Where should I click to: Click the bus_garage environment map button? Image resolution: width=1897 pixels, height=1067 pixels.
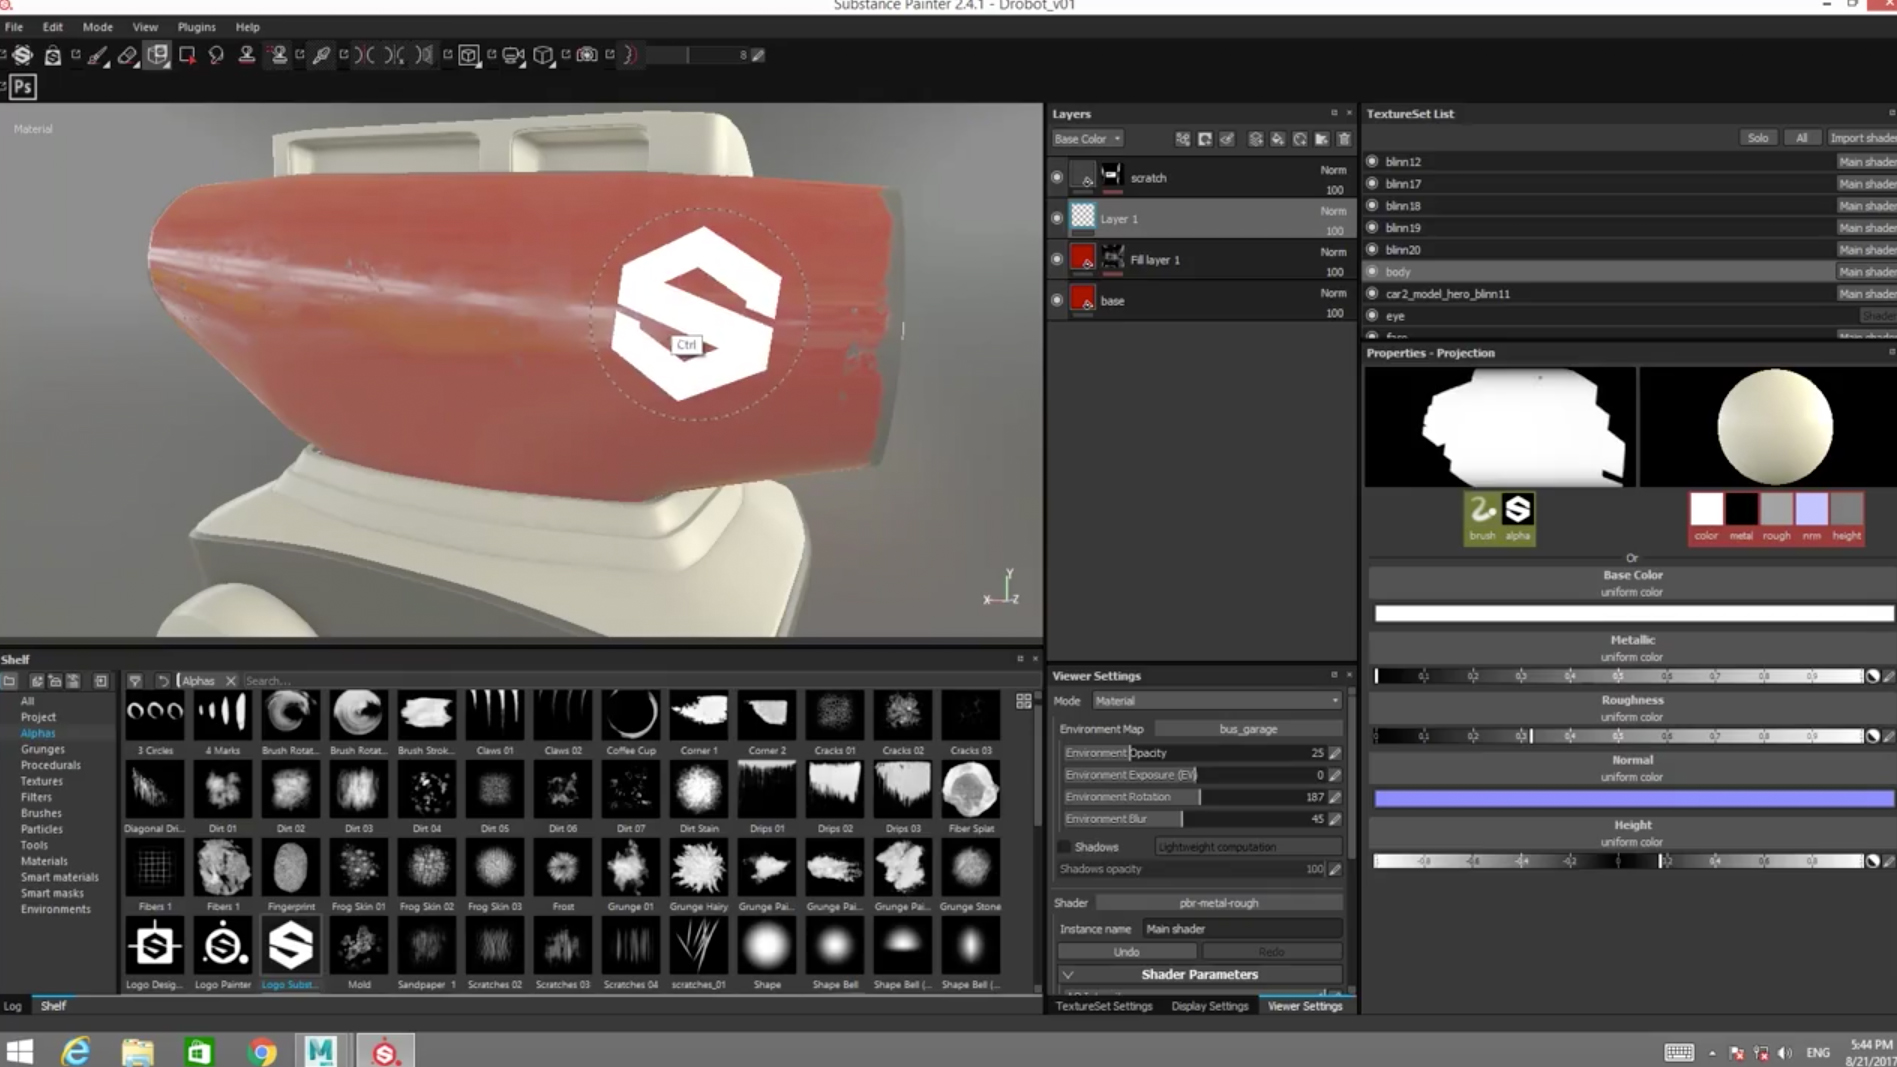pyautogui.click(x=1247, y=729)
